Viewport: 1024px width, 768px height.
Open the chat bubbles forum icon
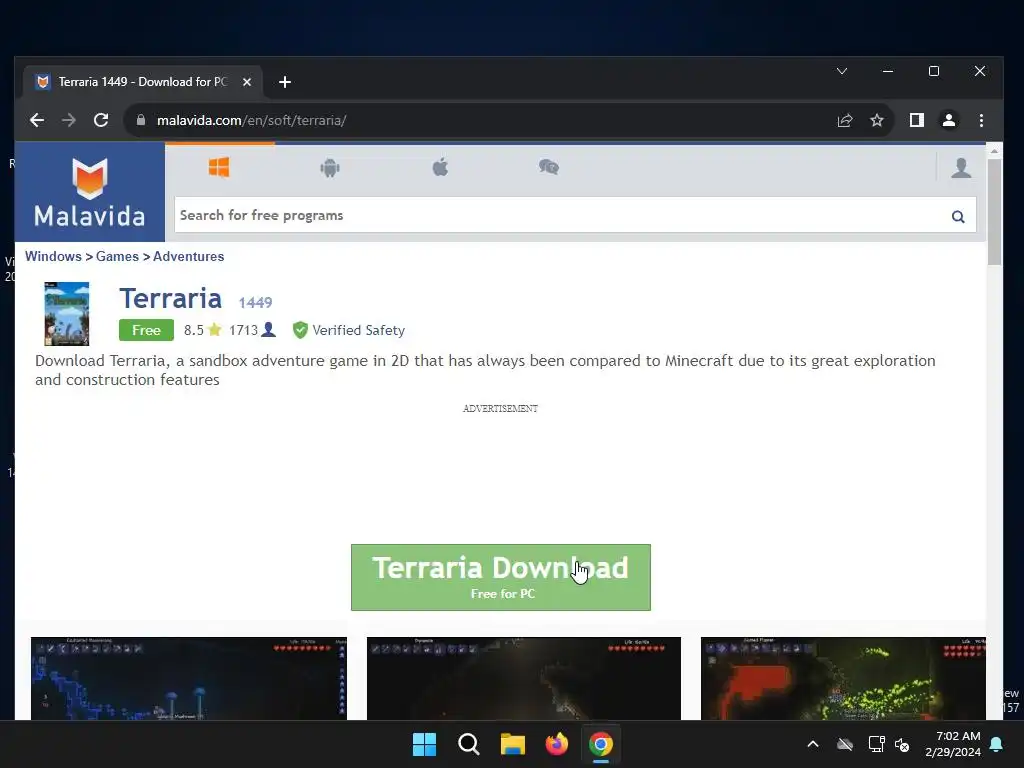tap(549, 167)
